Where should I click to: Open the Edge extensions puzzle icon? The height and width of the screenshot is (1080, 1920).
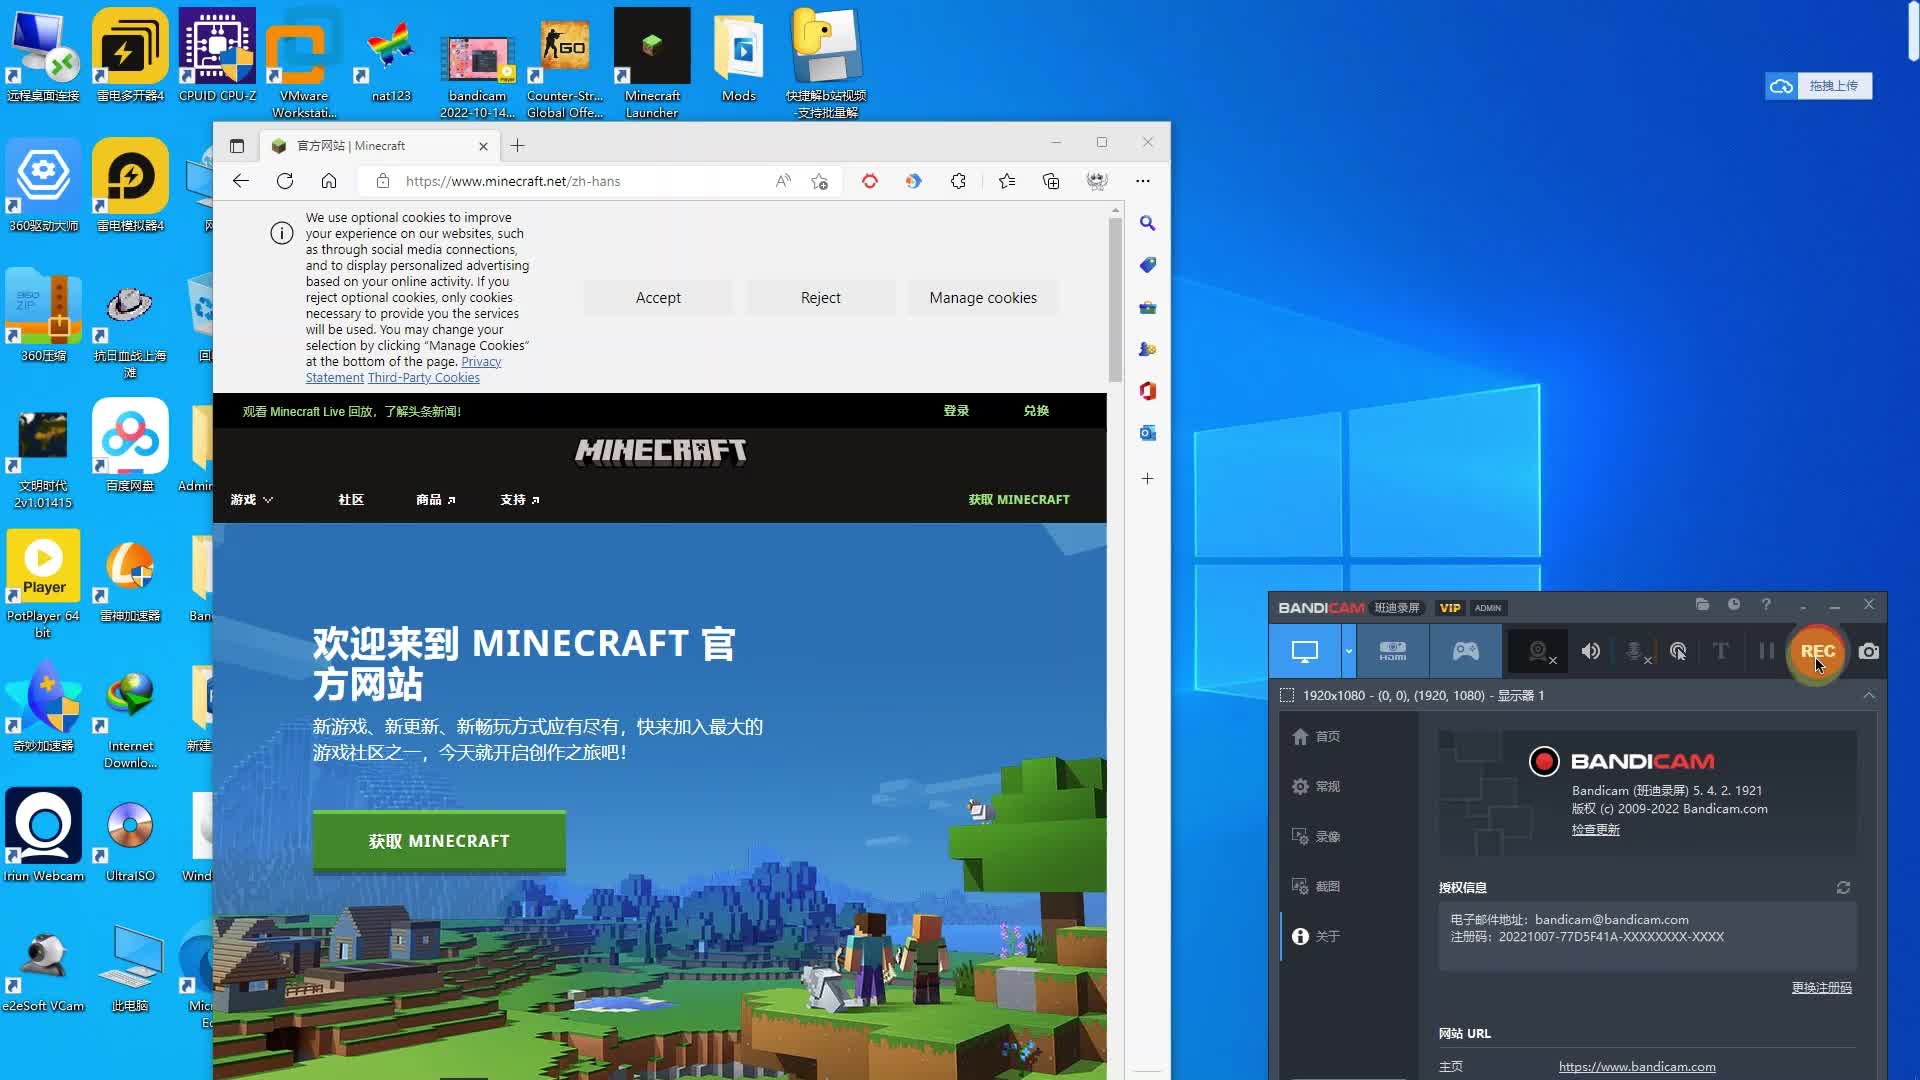pos(958,181)
